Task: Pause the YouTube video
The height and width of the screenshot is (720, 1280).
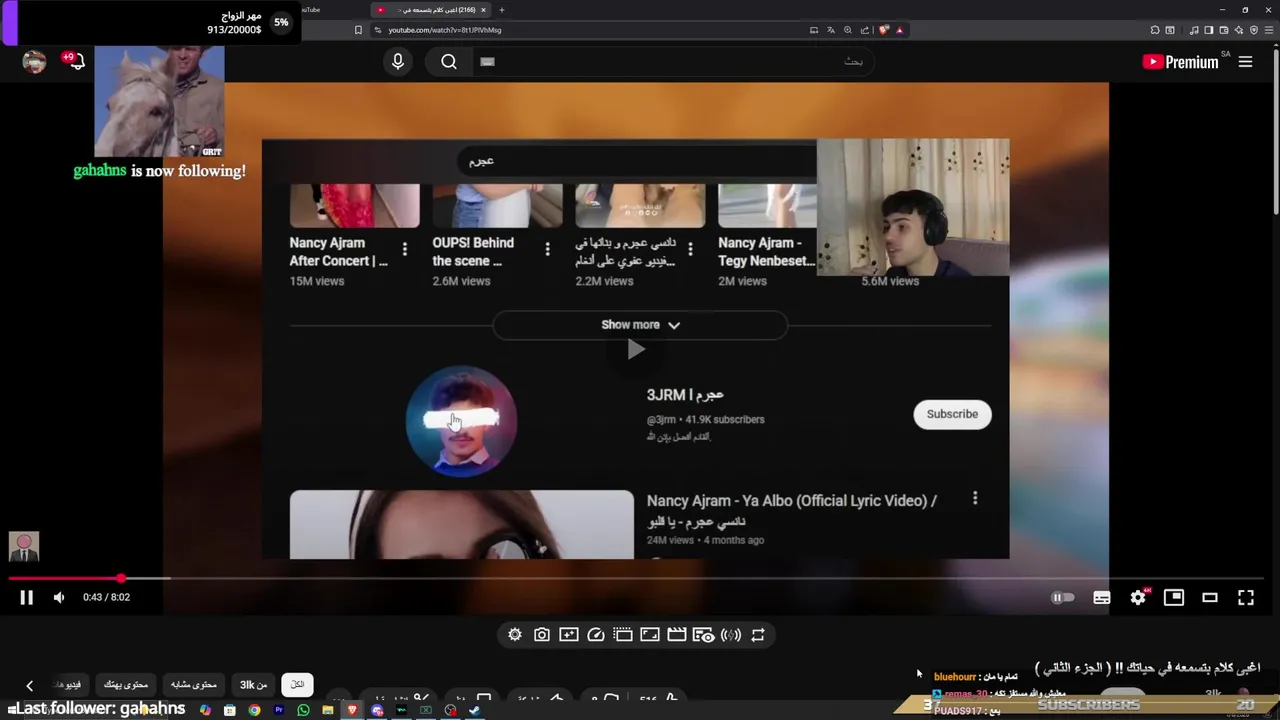Action: 27,597
